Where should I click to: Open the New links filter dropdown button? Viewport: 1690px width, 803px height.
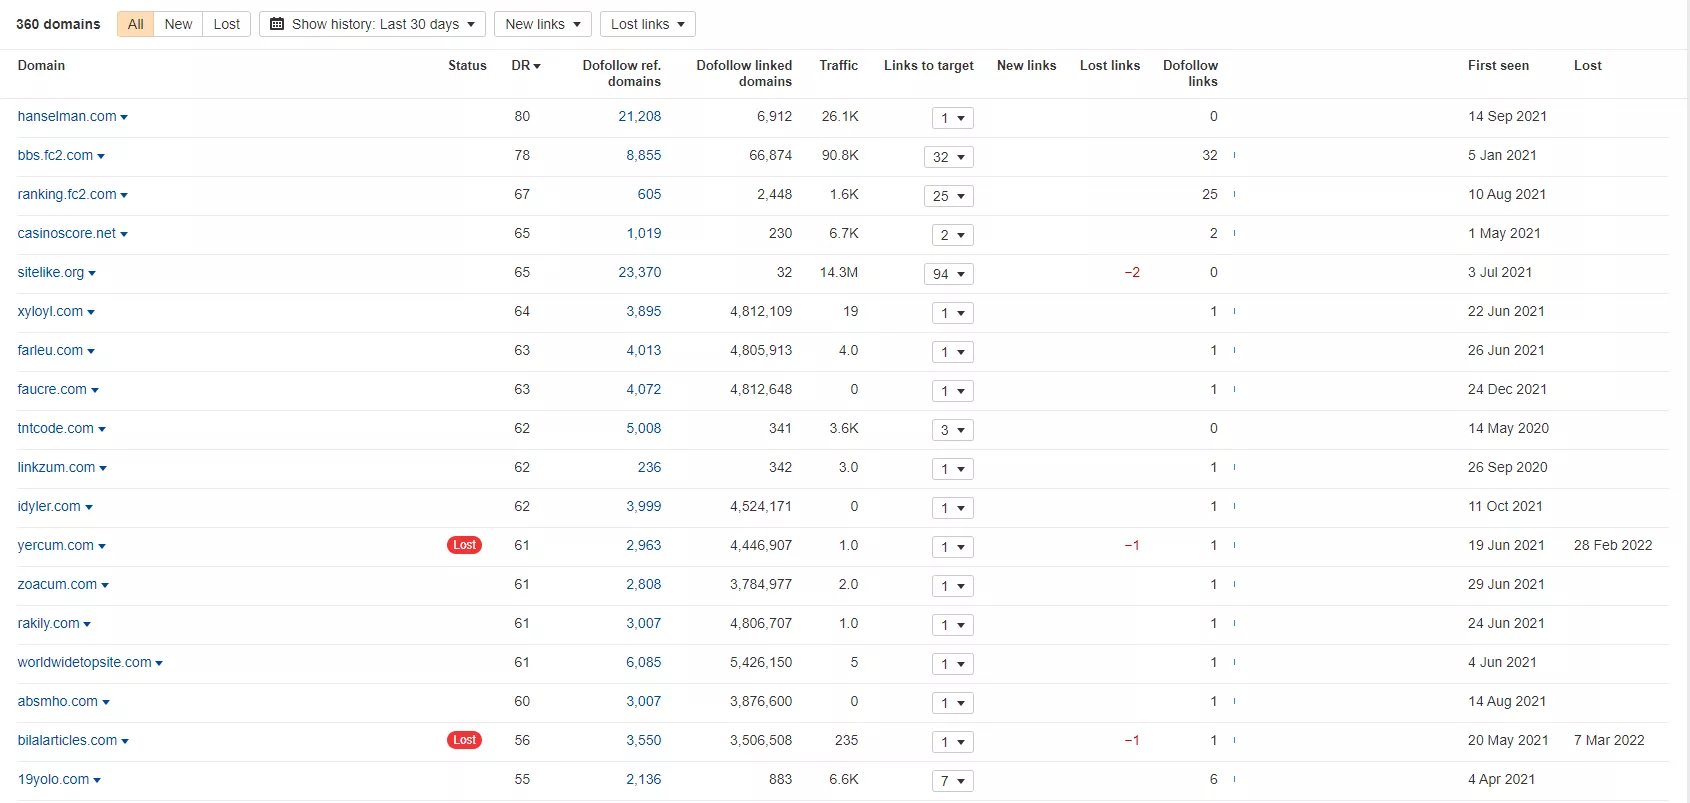[543, 24]
